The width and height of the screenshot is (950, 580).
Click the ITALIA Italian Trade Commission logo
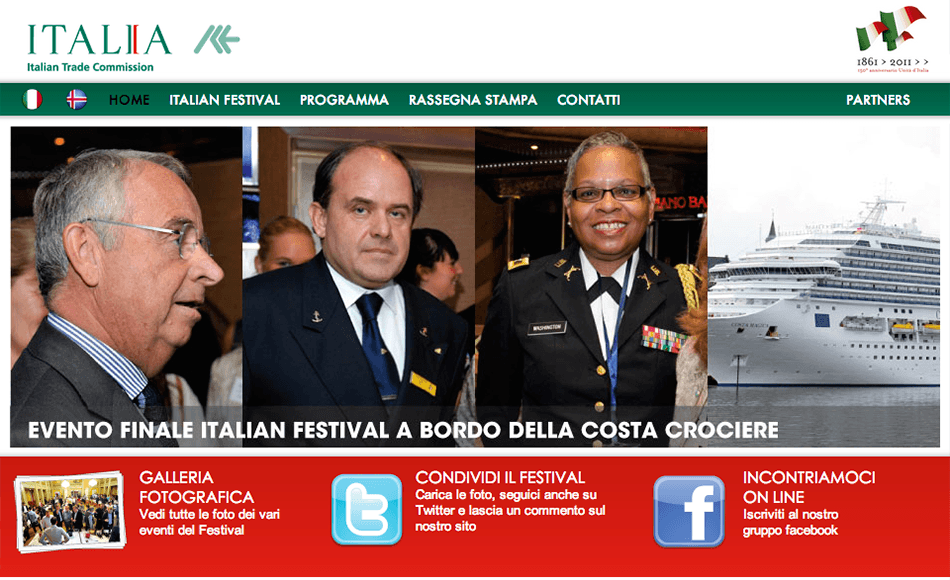click(x=99, y=48)
